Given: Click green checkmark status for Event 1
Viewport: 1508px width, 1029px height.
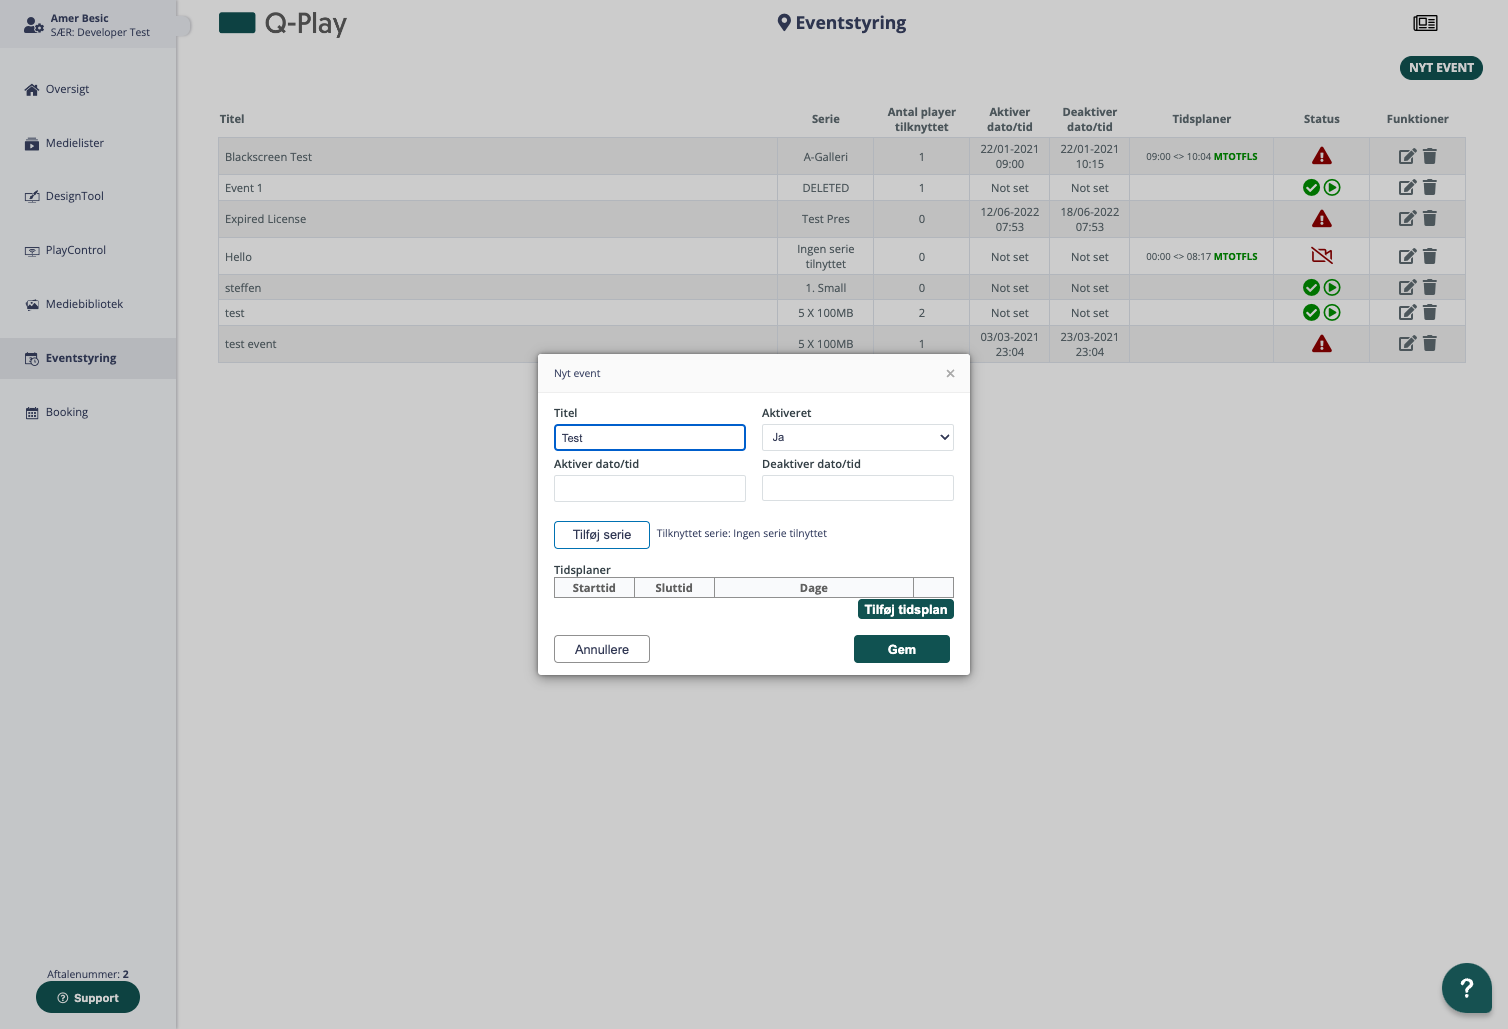Looking at the screenshot, I should point(1311,187).
